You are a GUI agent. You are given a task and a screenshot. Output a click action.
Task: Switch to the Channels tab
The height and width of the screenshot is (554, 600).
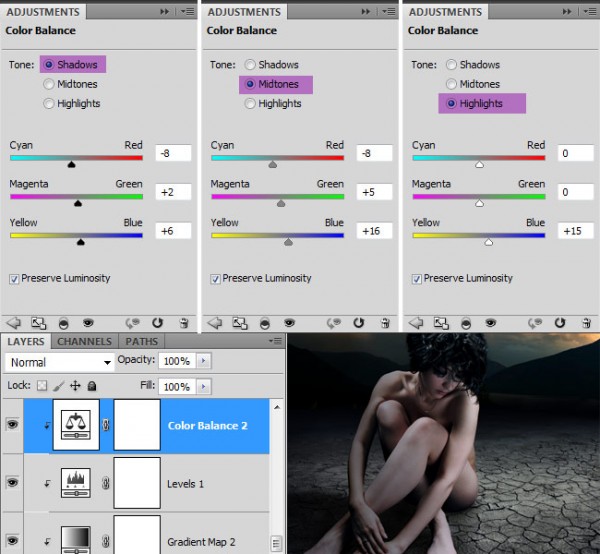(x=85, y=341)
